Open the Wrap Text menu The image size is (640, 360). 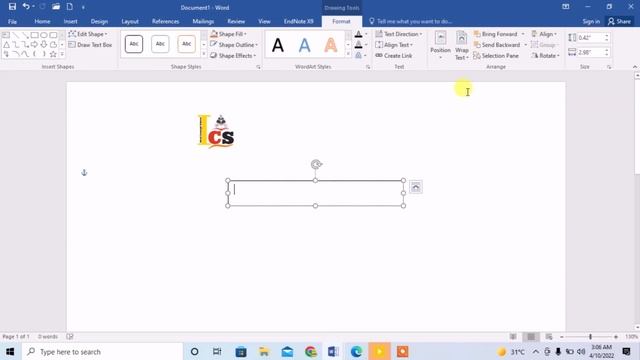click(x=462, y=45)
